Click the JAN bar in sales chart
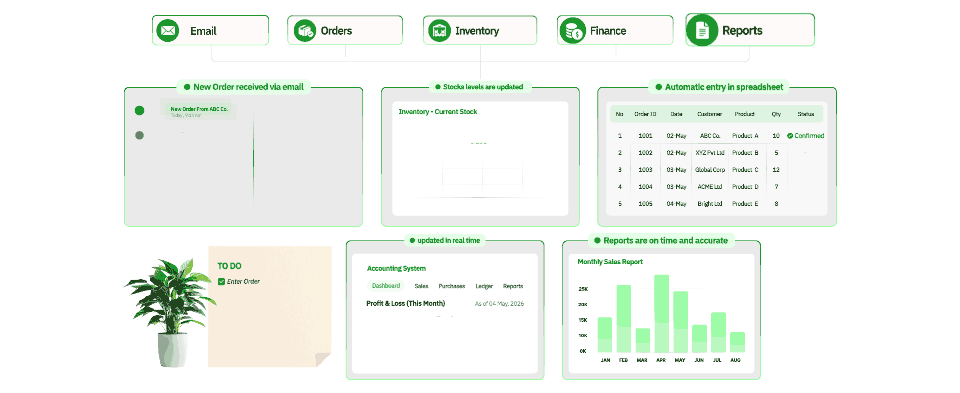Screen dimensions: 960x393 605,334
